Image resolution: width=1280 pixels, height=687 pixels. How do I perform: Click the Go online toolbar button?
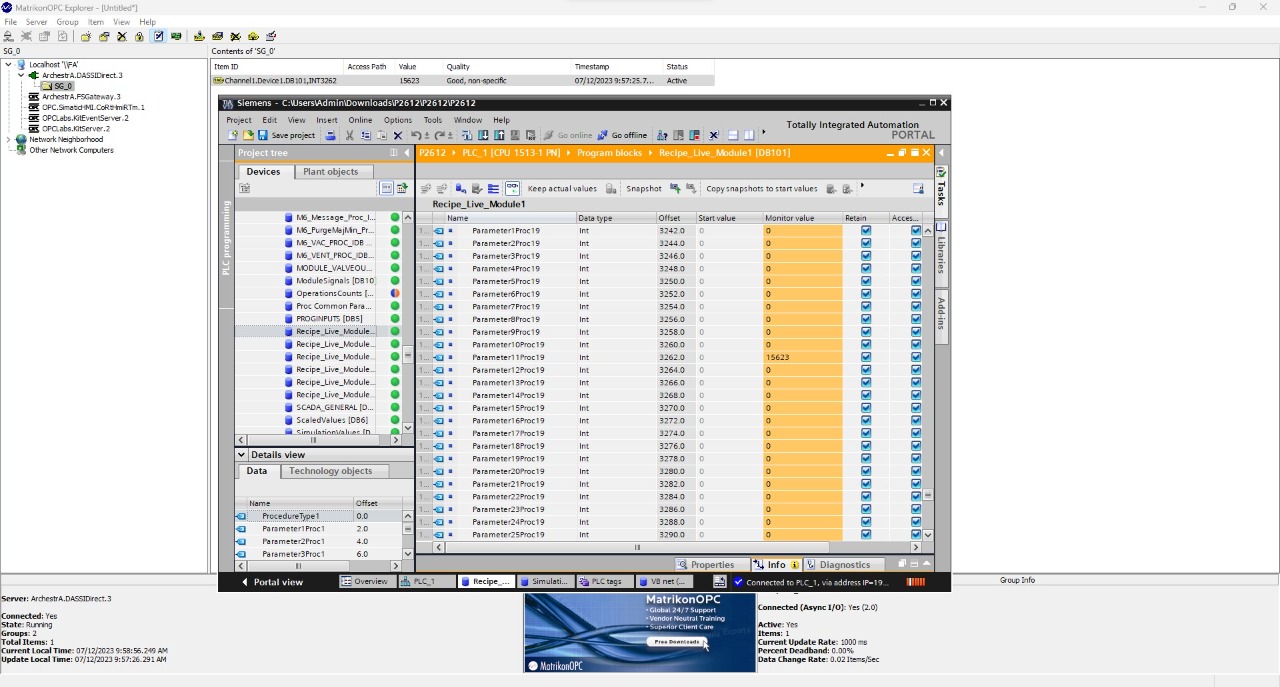pyautogui.click(x=567, y=135)
